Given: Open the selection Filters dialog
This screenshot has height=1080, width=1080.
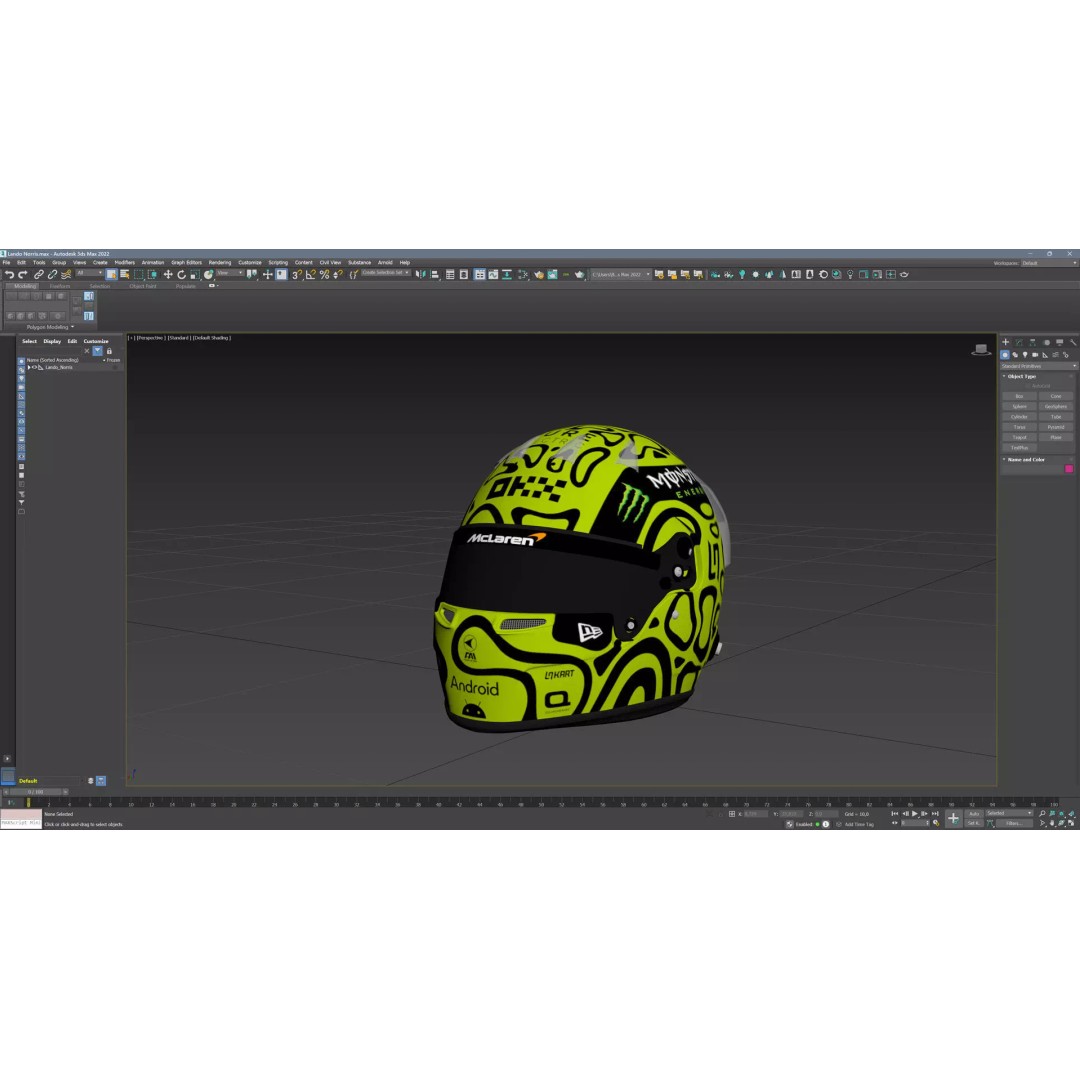Looking at the screenshot, I should click(x=1012, y=825).
